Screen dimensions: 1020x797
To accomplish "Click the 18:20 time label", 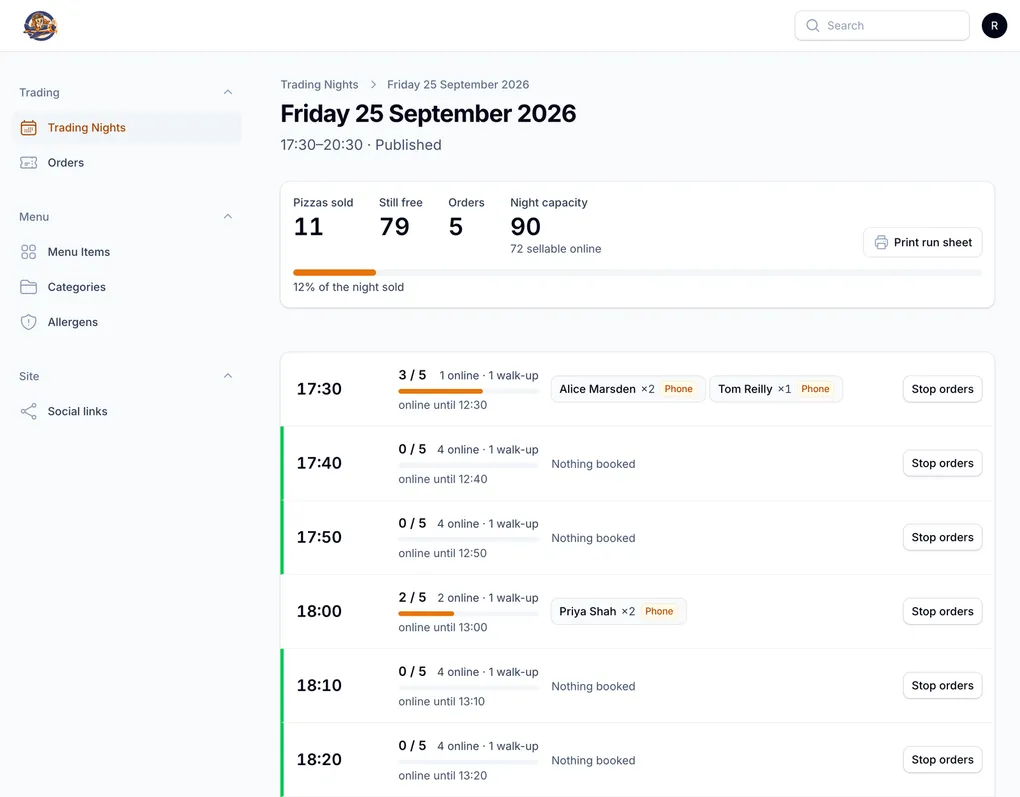I will pos(319,760).
